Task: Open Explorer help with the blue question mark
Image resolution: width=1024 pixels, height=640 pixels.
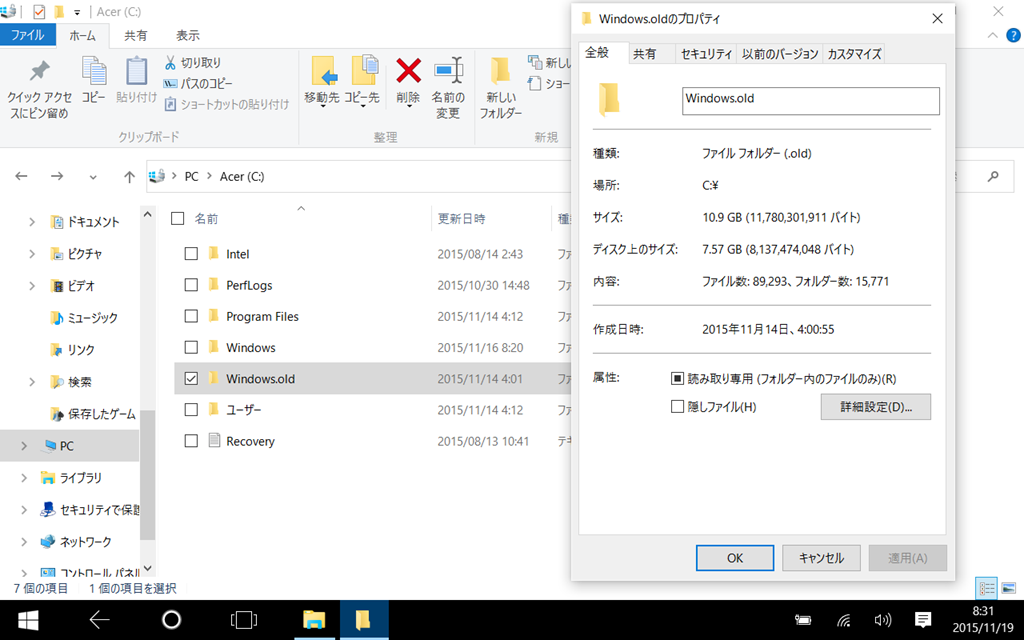Action: pyautogui.click(x=1014, y=35)
